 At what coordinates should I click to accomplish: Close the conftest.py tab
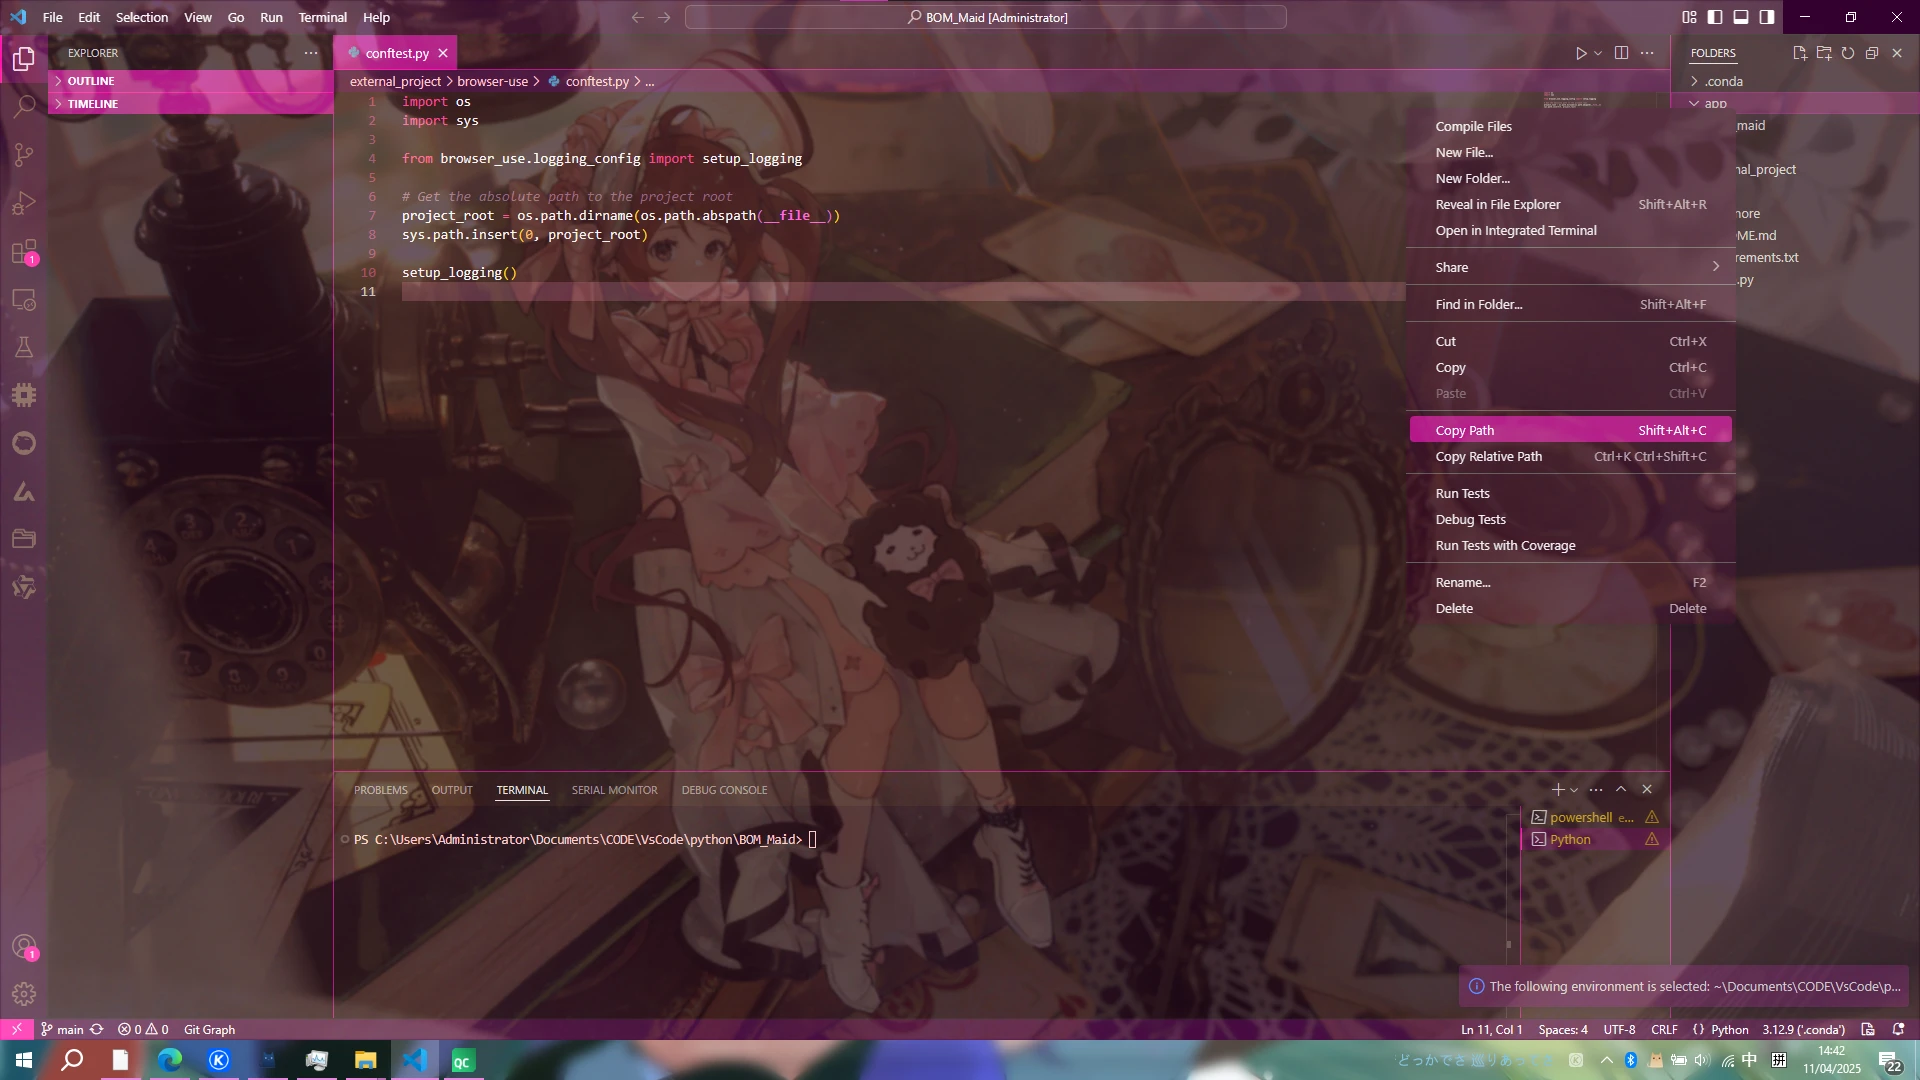point(443,53)
